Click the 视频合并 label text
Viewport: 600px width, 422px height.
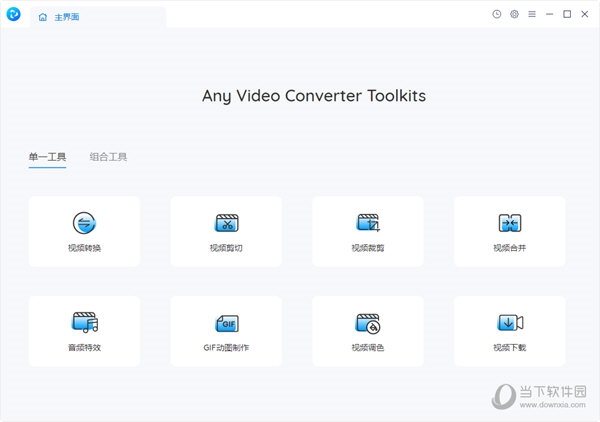(510, 248)
